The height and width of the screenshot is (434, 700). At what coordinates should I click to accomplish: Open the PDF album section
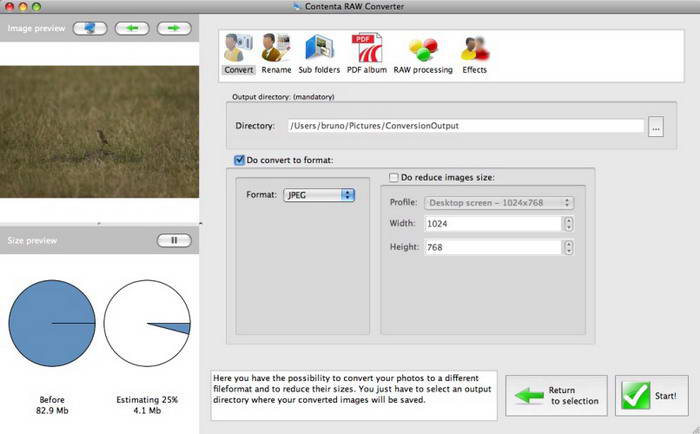pos(367,54)
